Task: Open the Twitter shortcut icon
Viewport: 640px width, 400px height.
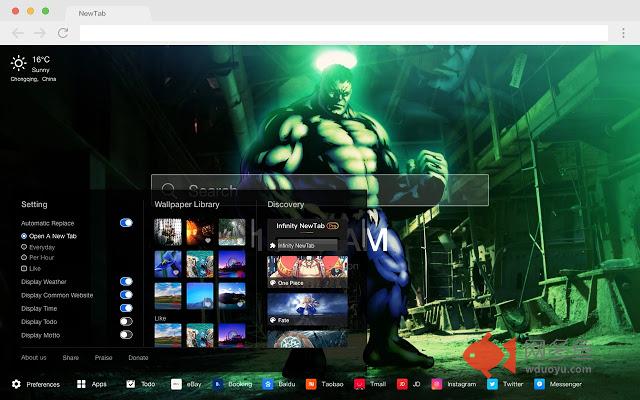Action: point(492,384)
